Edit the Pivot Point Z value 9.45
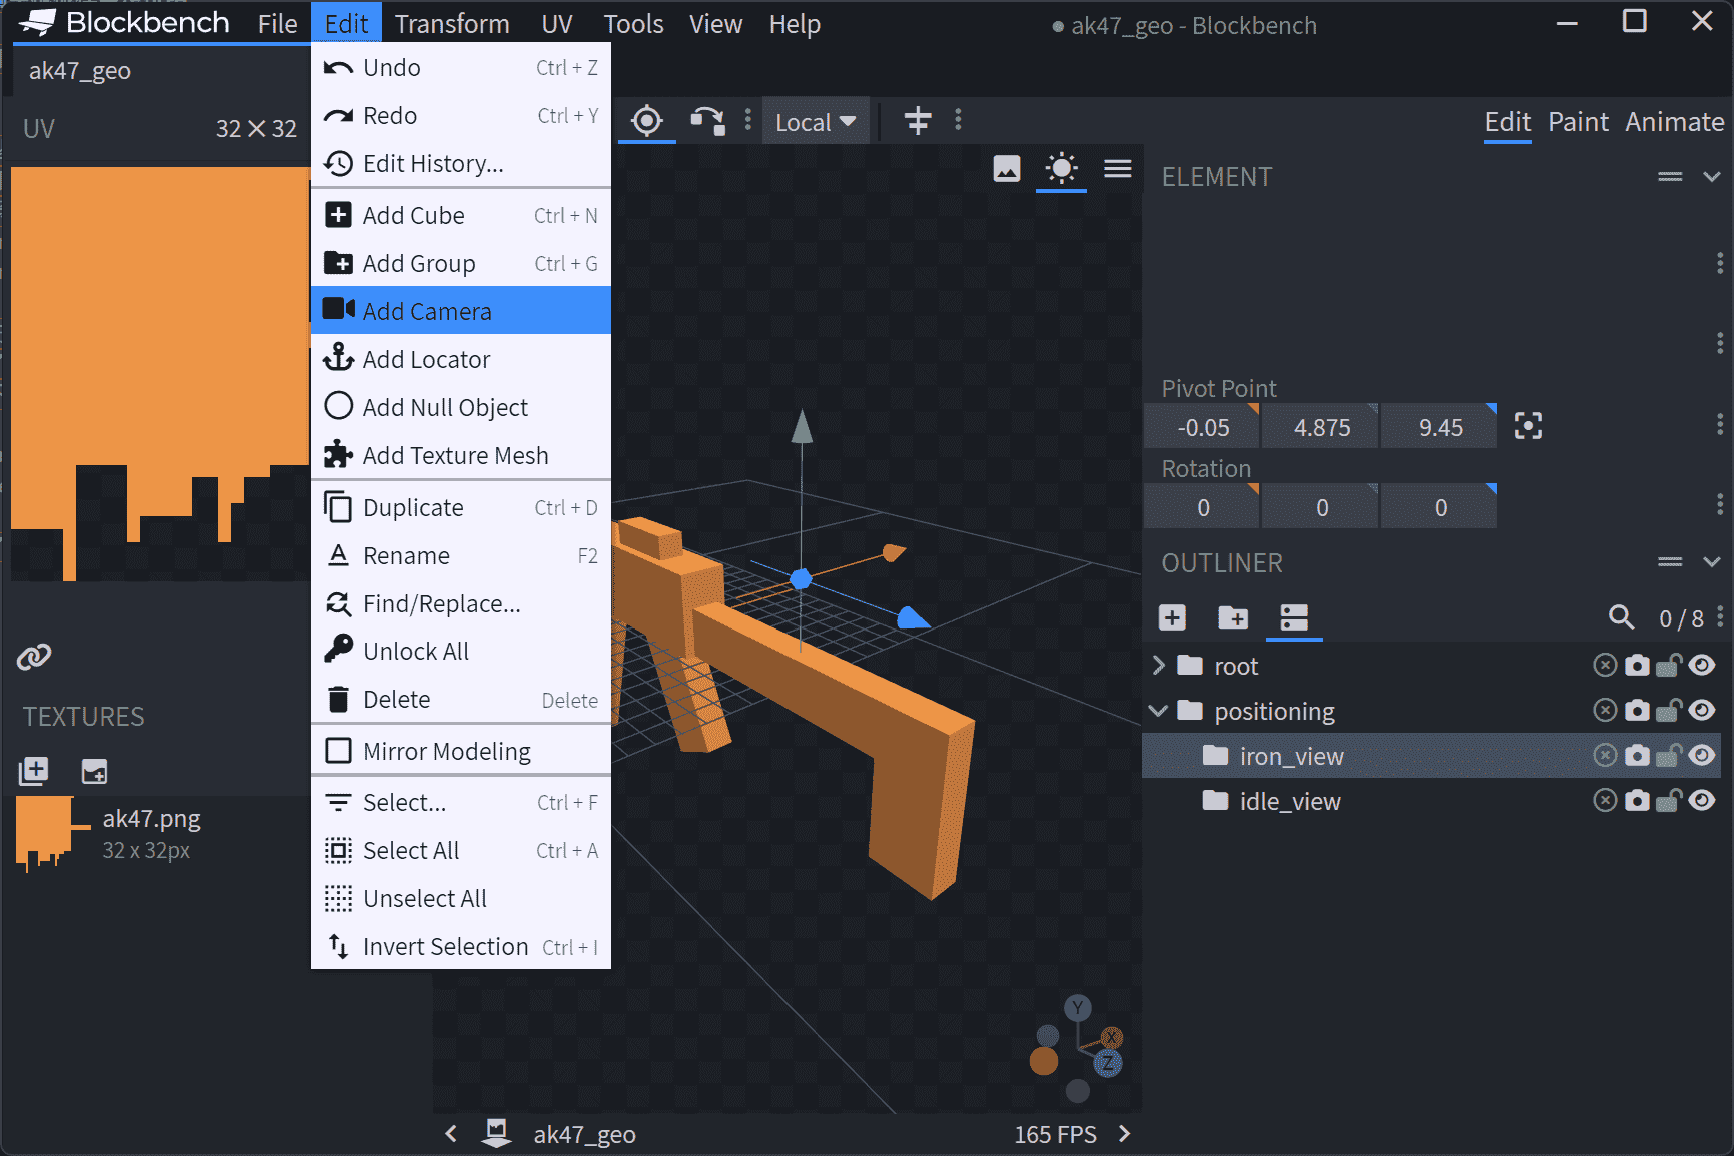This screenshot has width=1734, height=1156. coord(1440,427)
